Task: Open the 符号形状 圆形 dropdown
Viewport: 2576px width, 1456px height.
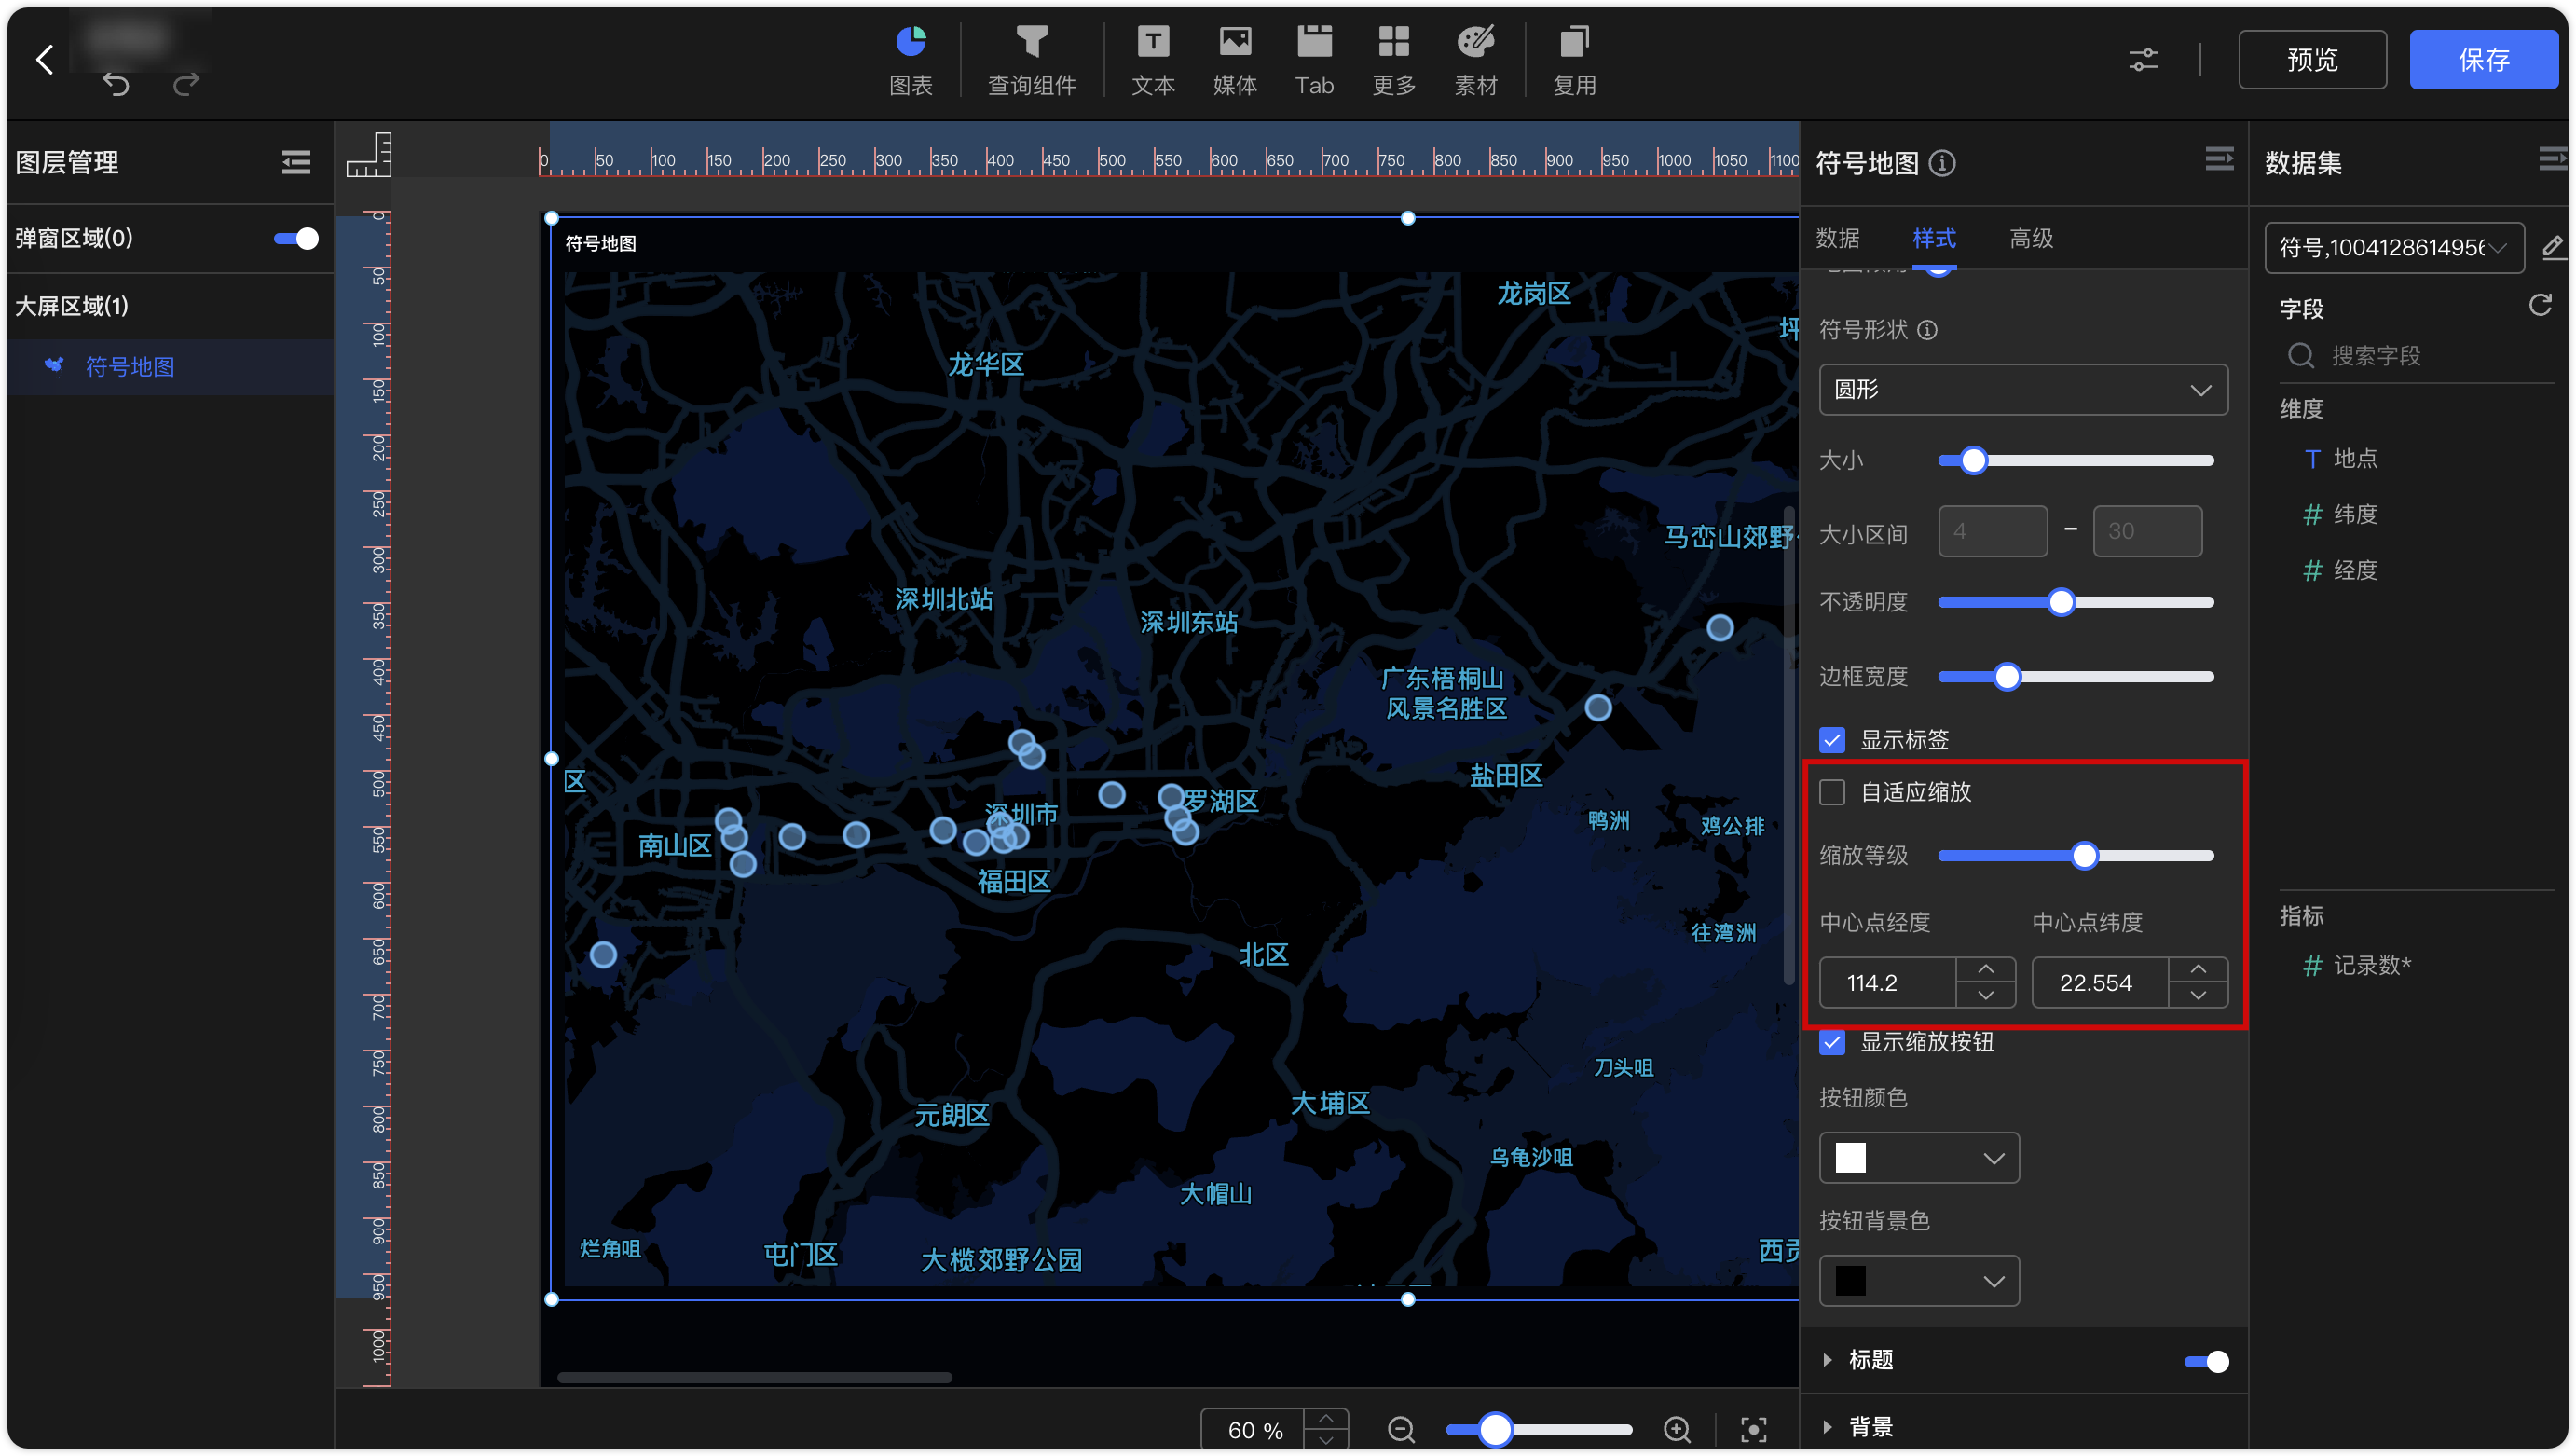Action: (x=2023, y=390)
